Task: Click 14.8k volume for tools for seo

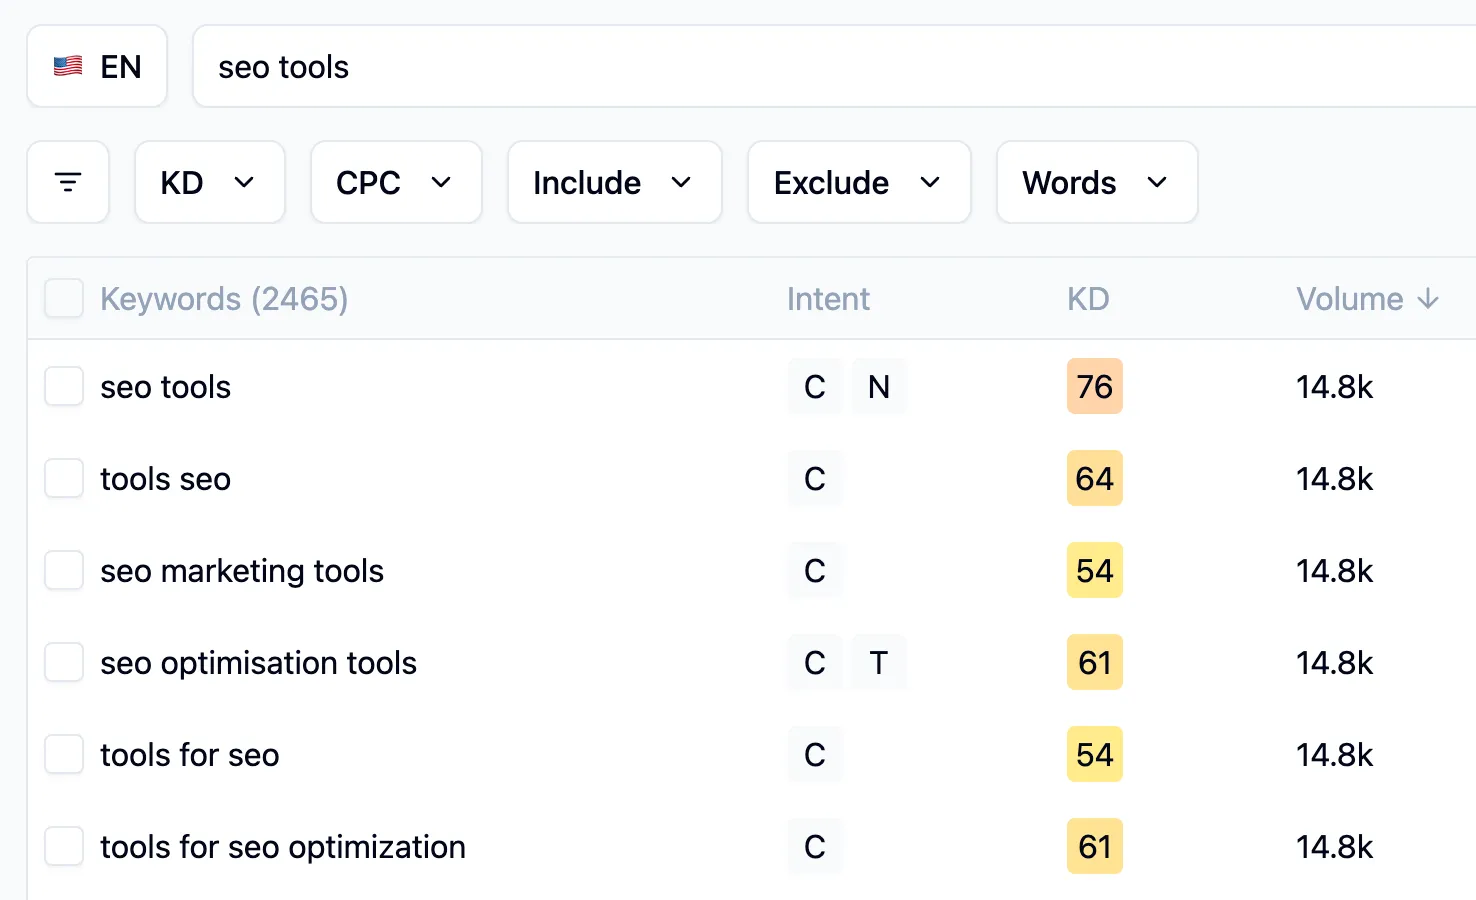Action: coord(1335,755)
